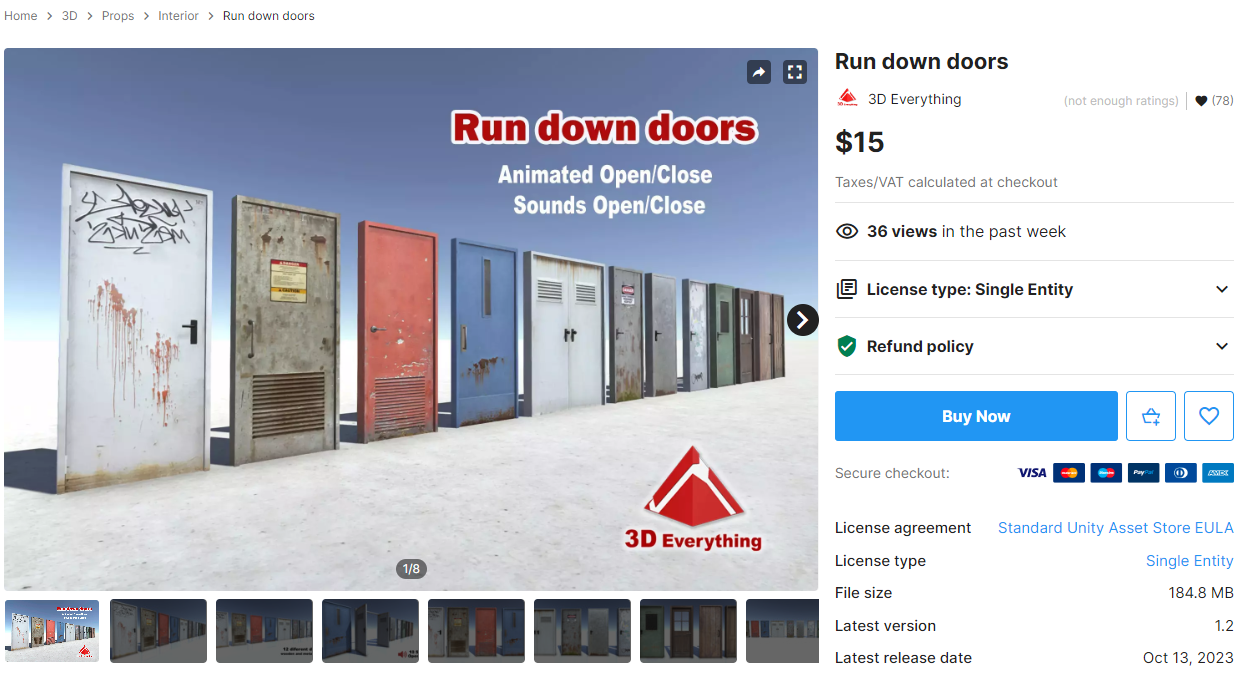
Task: Click the 3D Everything publisher logo icon
Action: click(x=847, y=99)
